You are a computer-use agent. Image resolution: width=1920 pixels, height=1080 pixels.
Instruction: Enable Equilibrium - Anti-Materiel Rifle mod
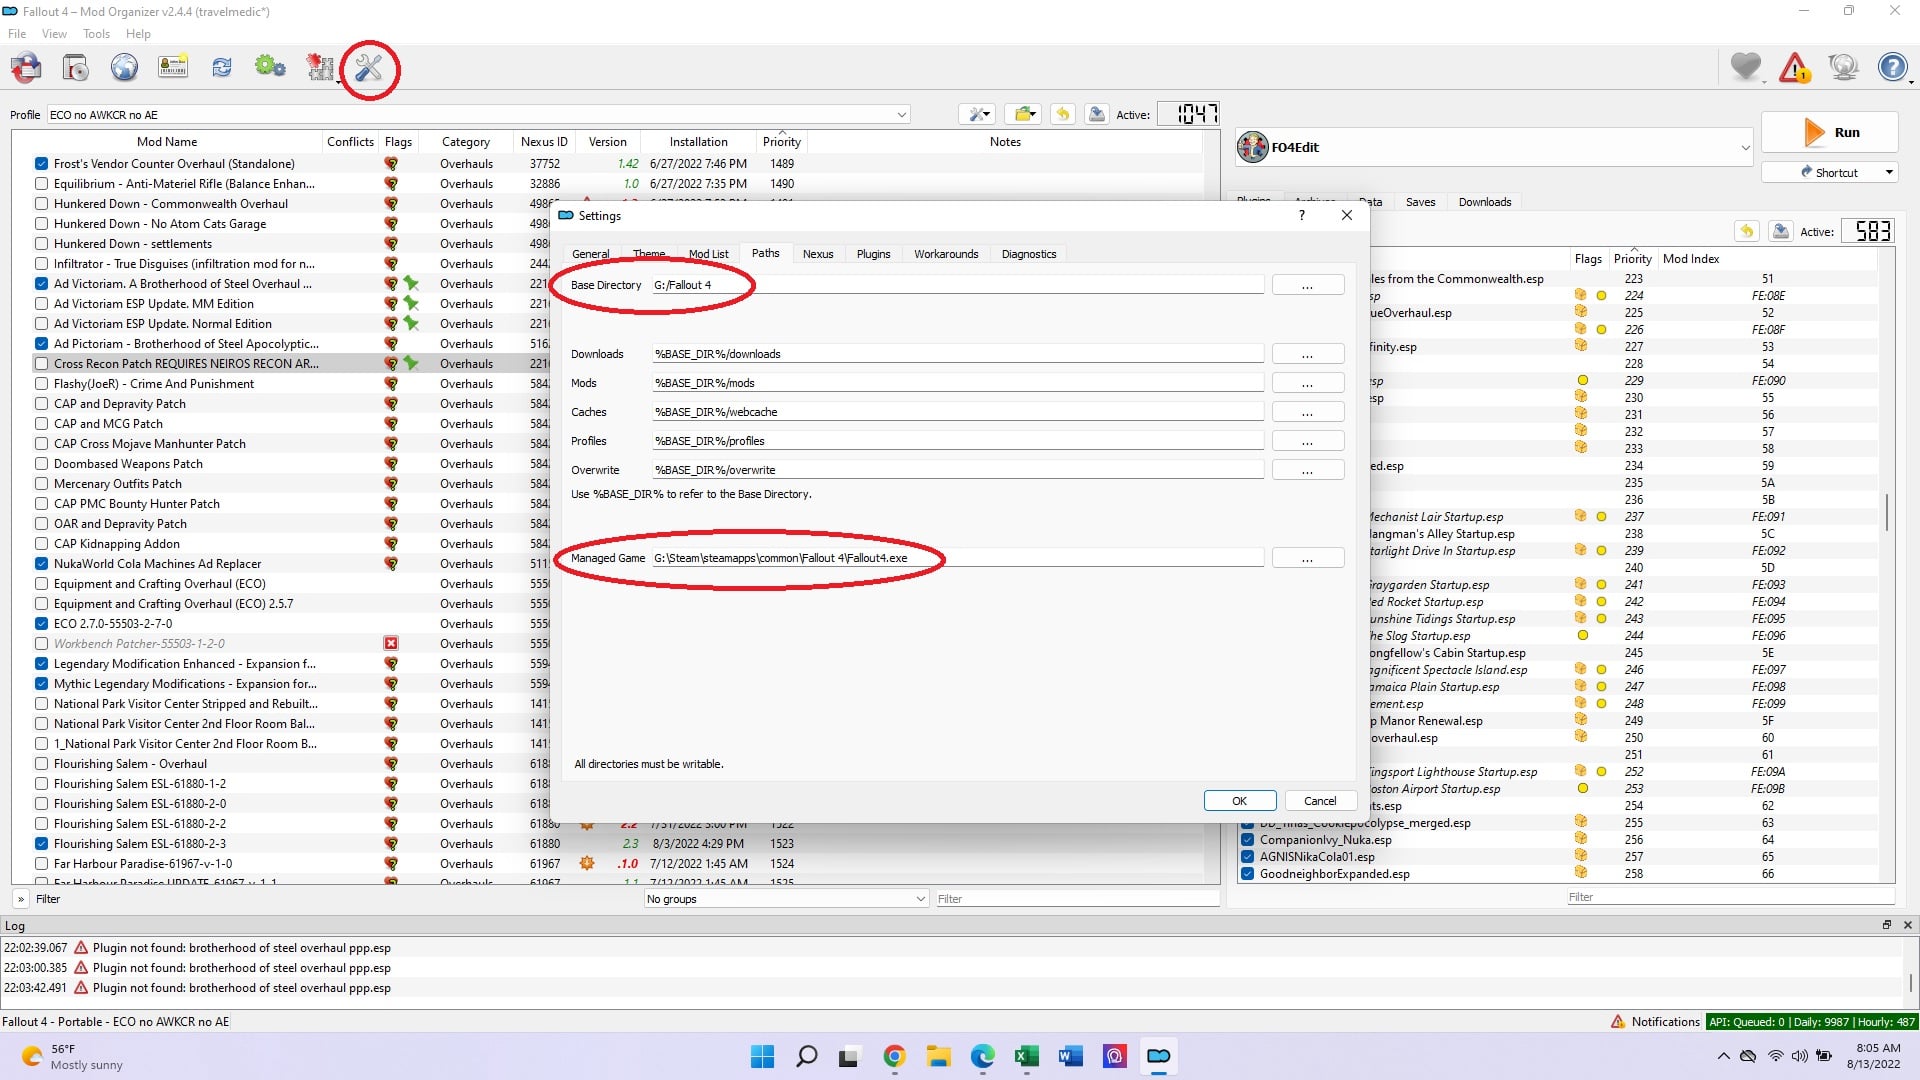(41, 184)
